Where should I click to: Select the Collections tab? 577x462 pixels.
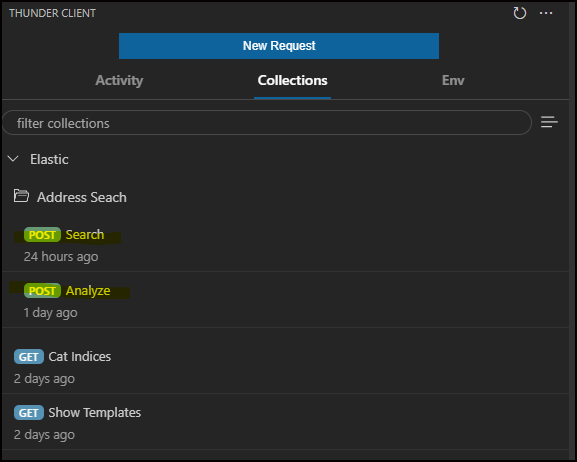pos(293,80)
